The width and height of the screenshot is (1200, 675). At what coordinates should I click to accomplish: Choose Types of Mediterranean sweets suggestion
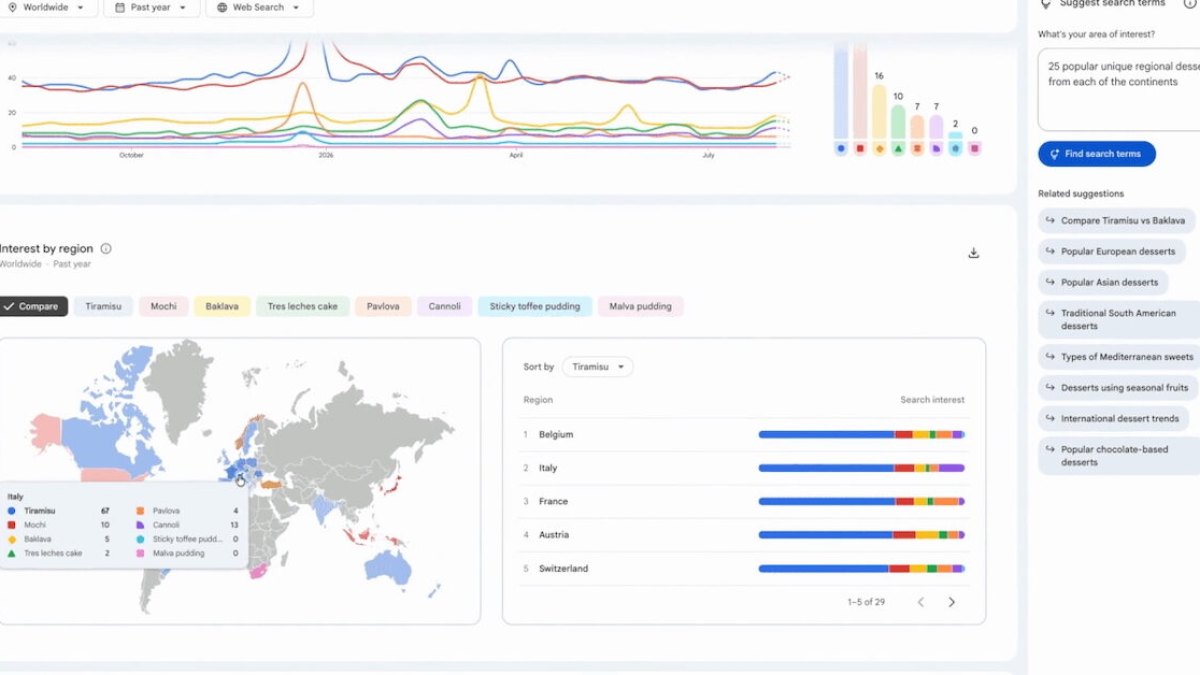pos(1119,357)
